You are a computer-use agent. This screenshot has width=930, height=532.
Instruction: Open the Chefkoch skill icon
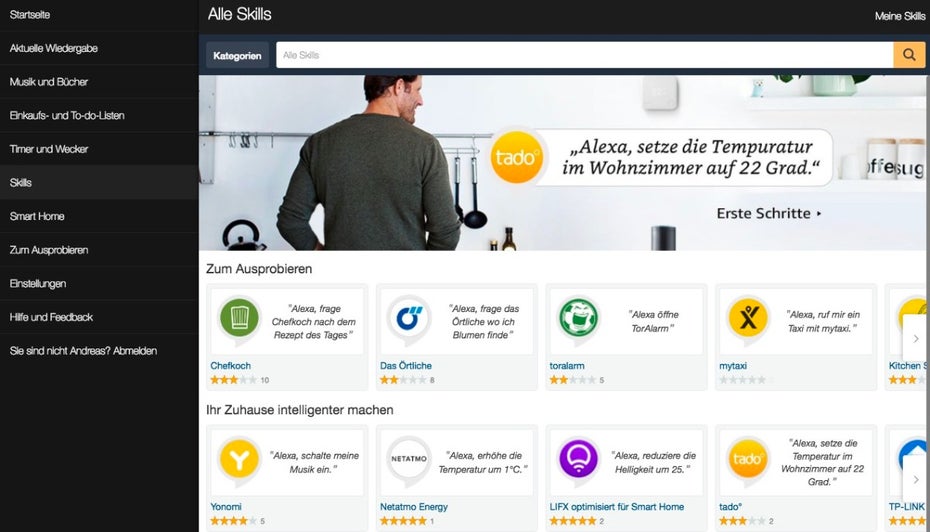coord(239,318)
